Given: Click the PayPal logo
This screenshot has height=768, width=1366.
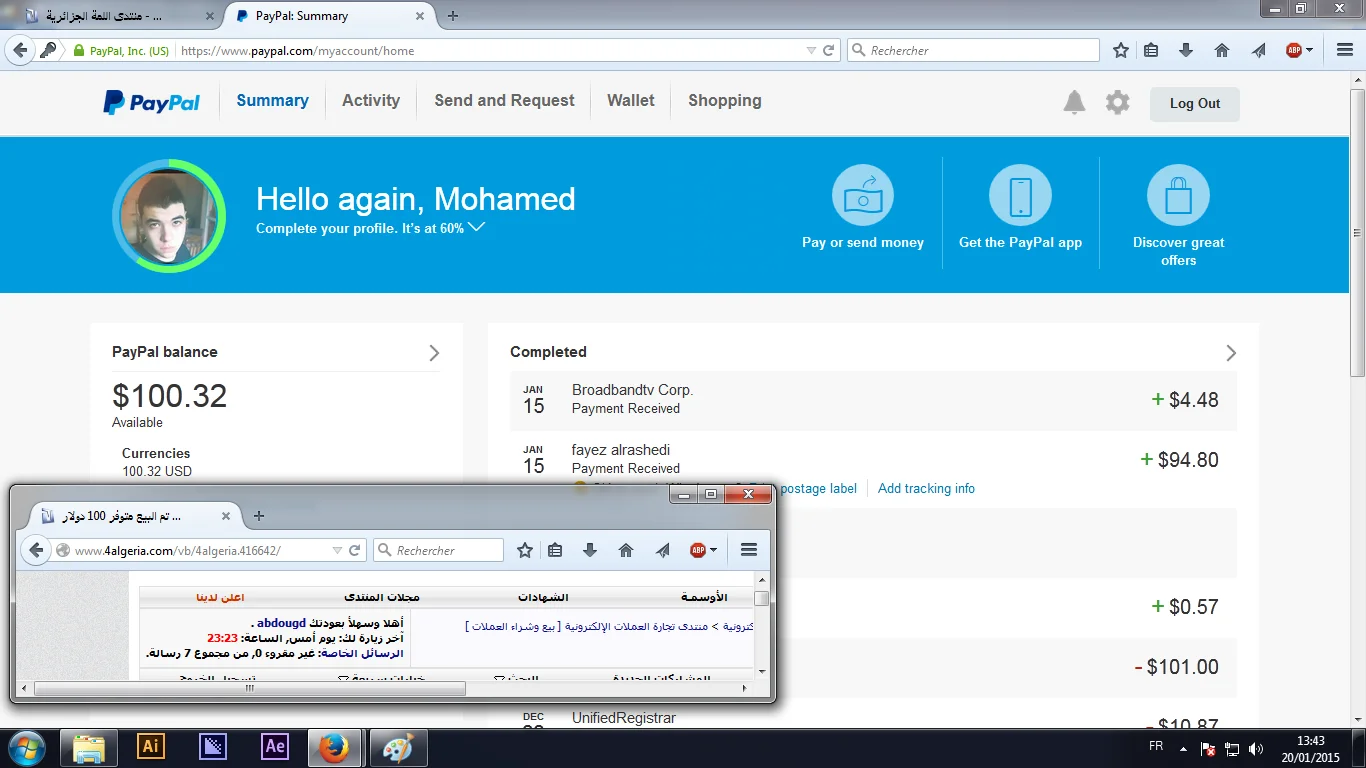Looking at the screenshot, I should pyautogui.click(x=152, y=102).
